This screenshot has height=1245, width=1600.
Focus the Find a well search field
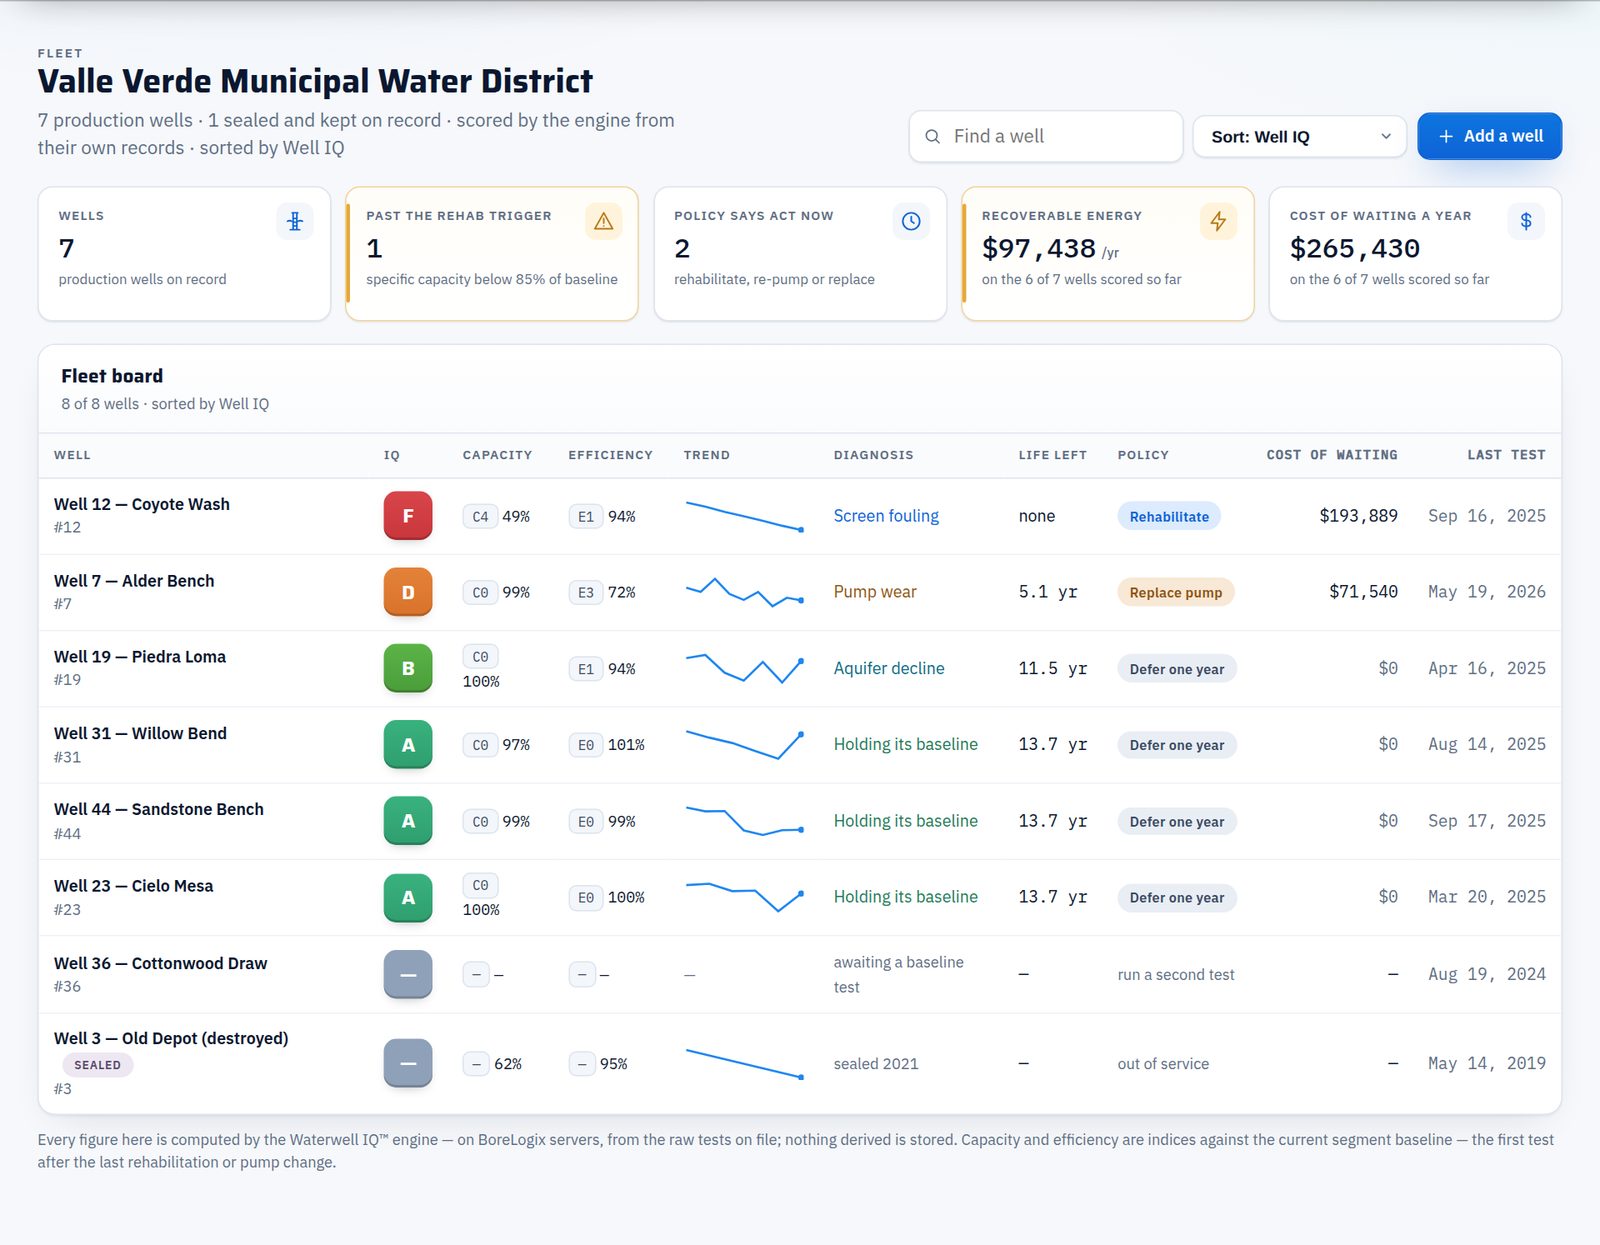1046,136
